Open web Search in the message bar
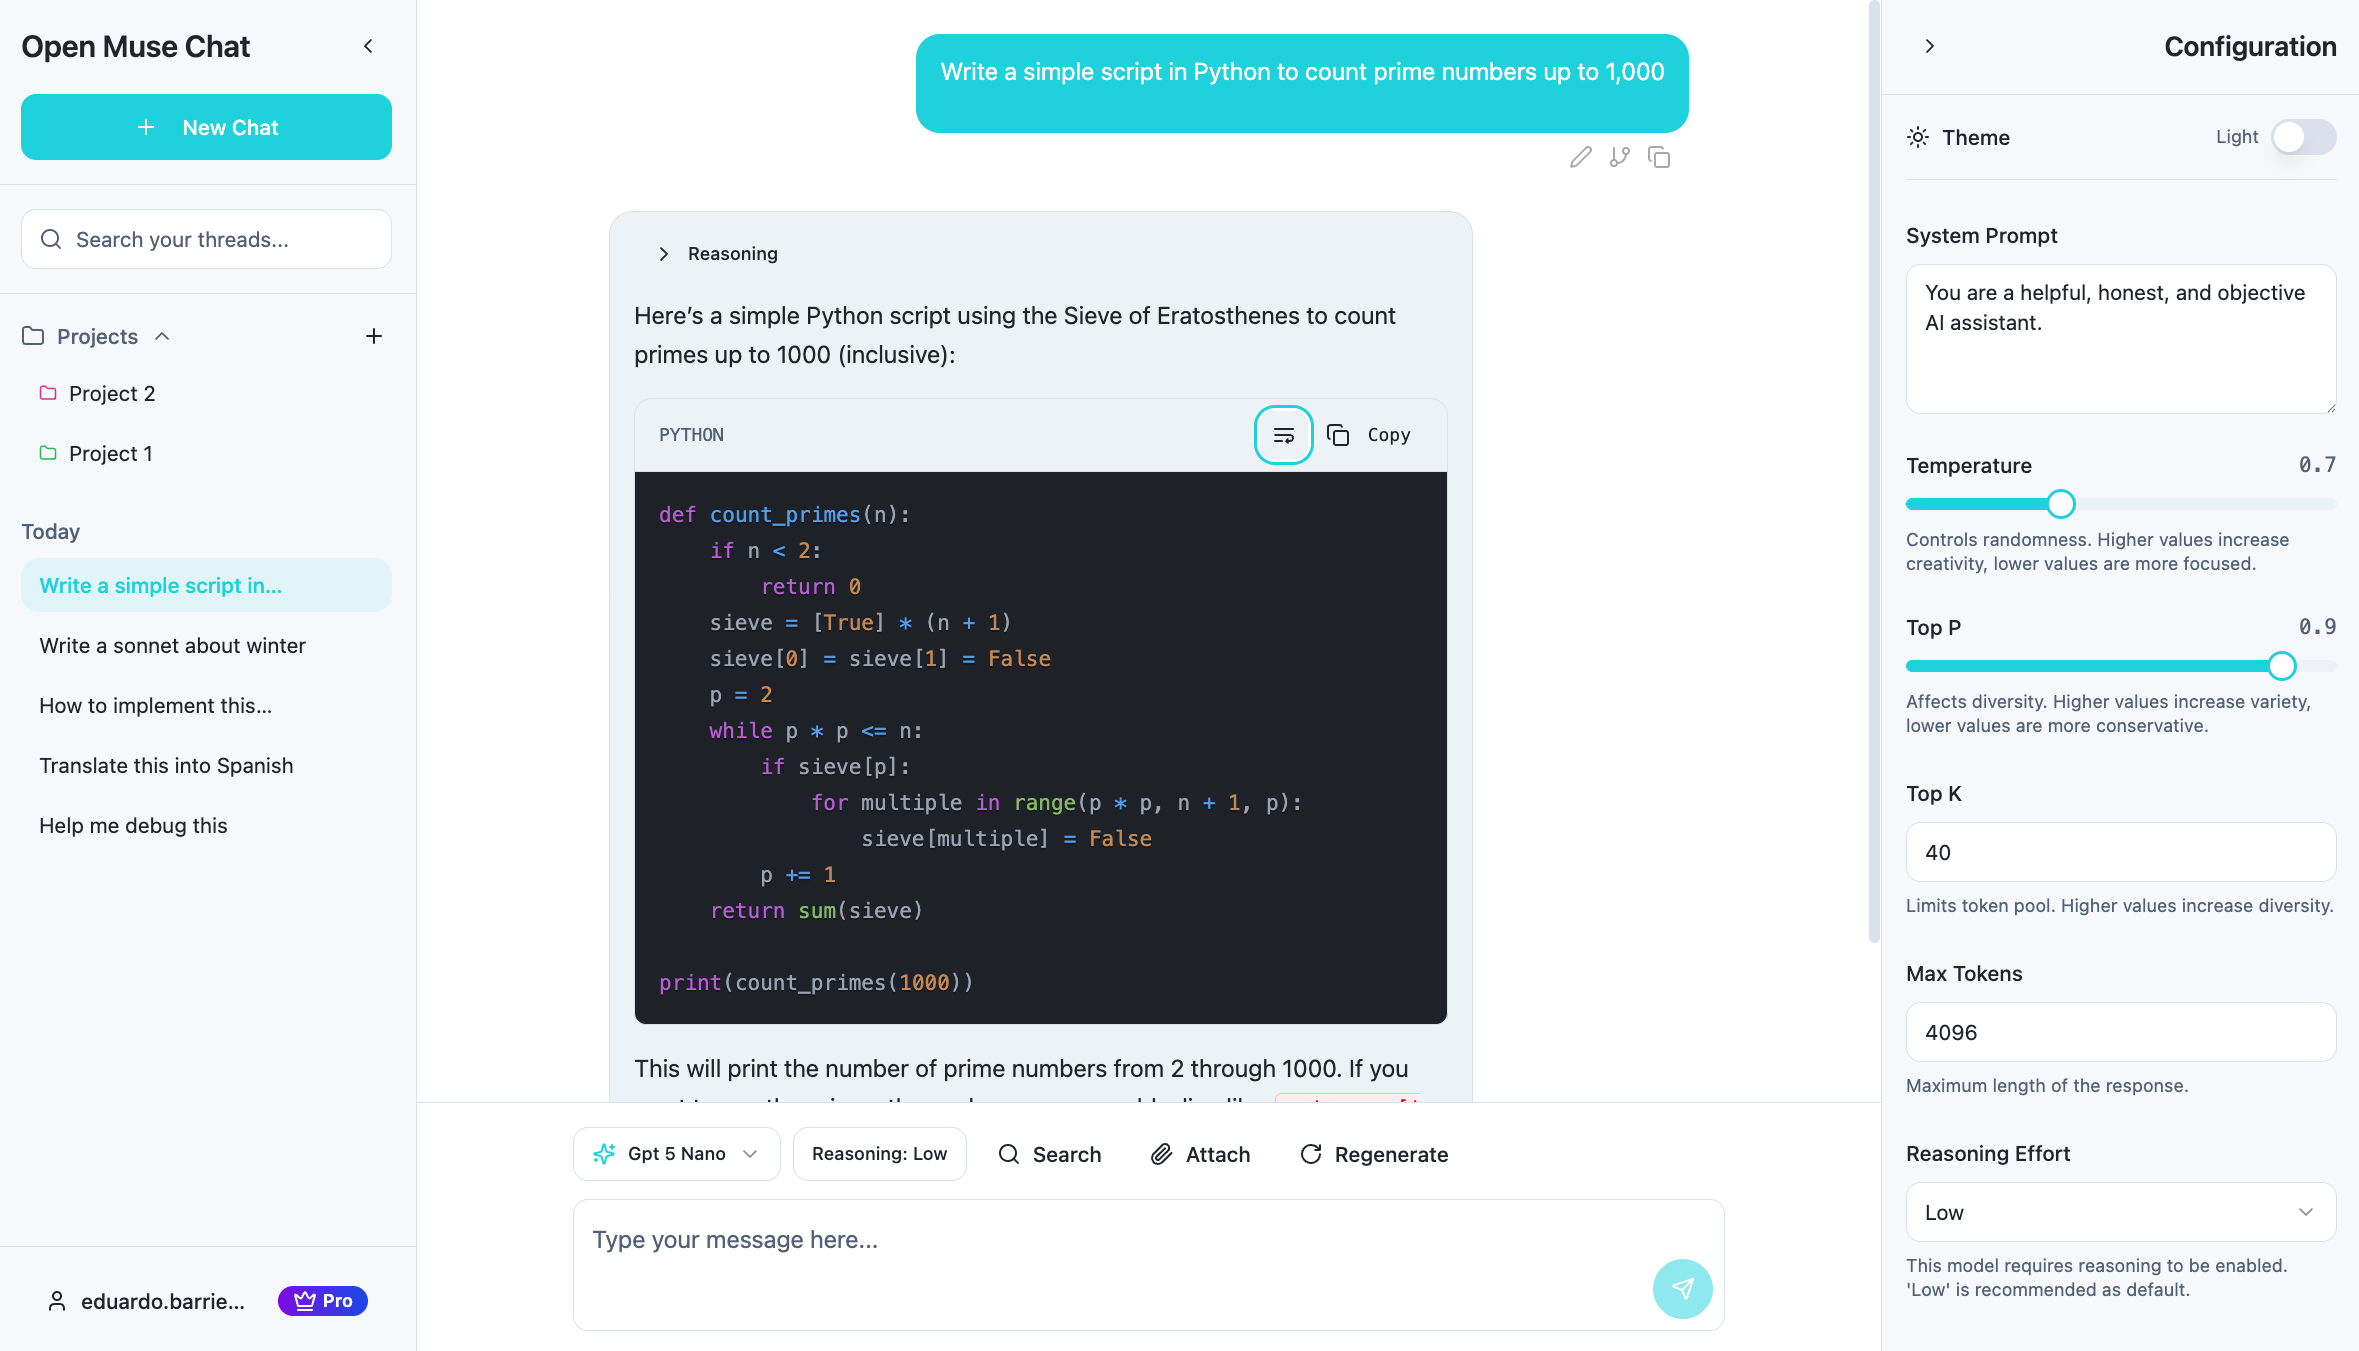2359x1351 pixels. click(x=1050, y=1154)
